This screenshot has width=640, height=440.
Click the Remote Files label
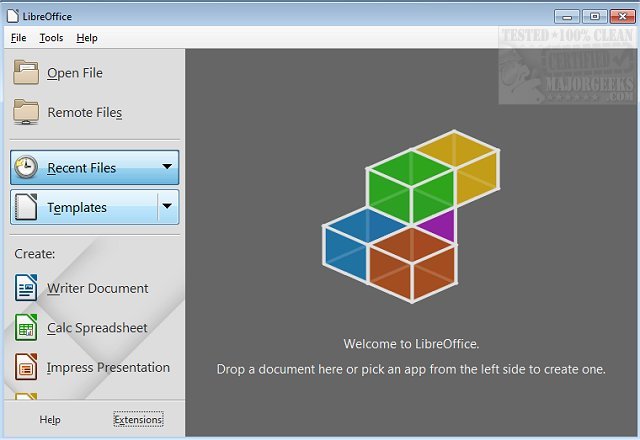pos(85,112)
